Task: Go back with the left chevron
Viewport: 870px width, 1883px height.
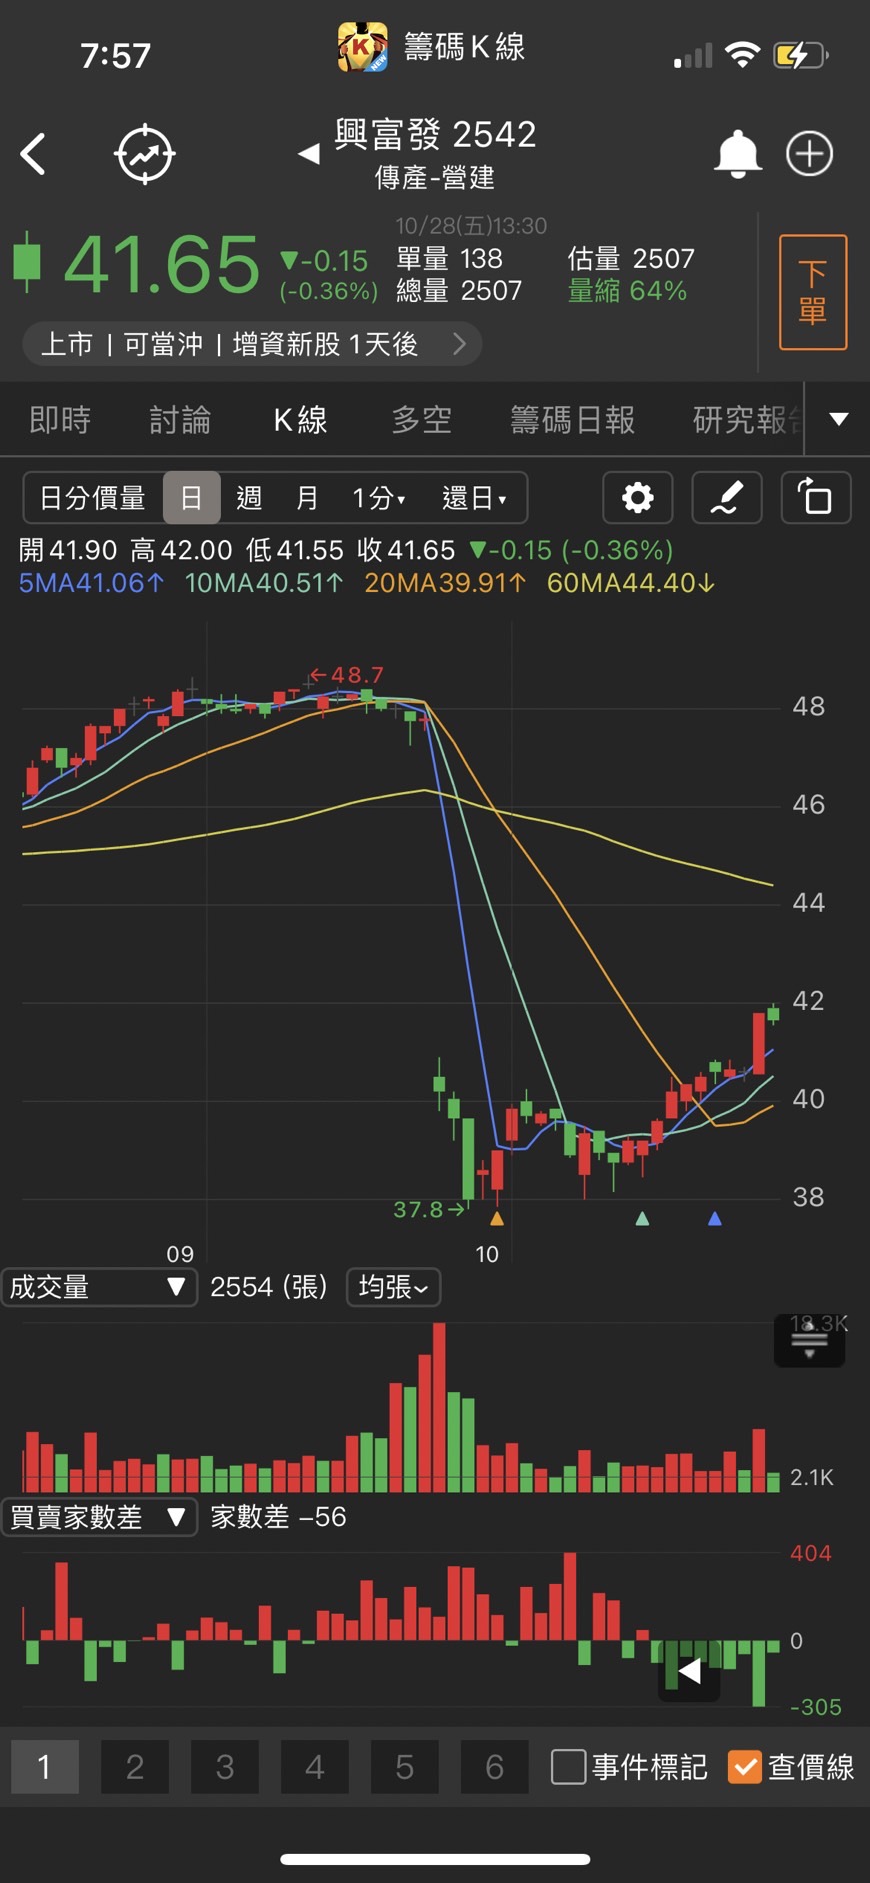Action: (x=33, y=154)
